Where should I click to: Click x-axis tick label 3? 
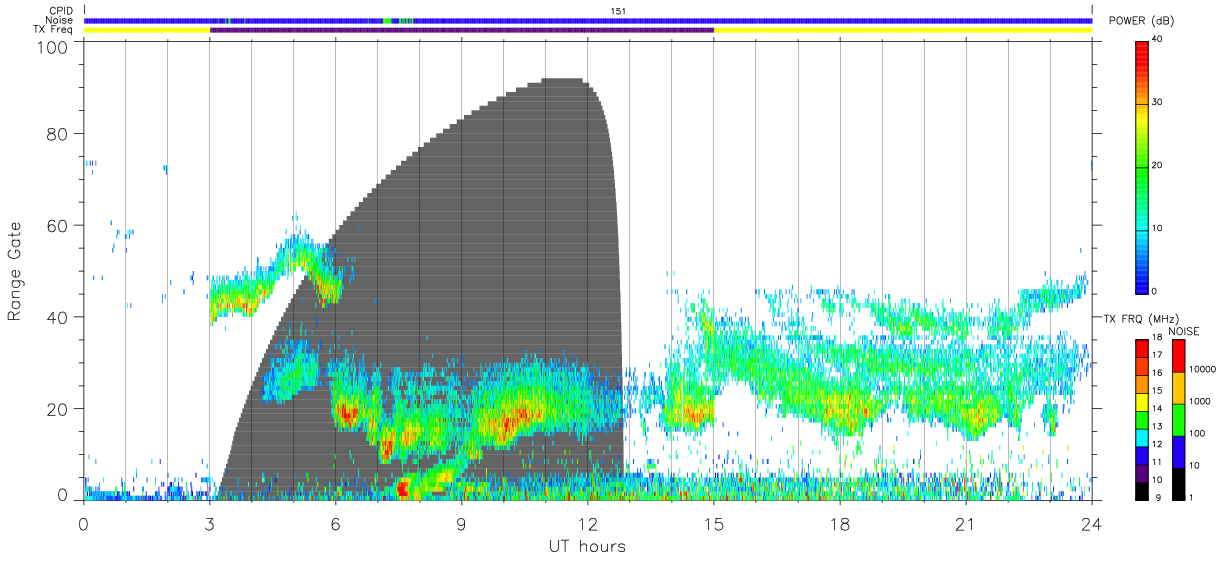pyautogui.click(x=209, y=523)
